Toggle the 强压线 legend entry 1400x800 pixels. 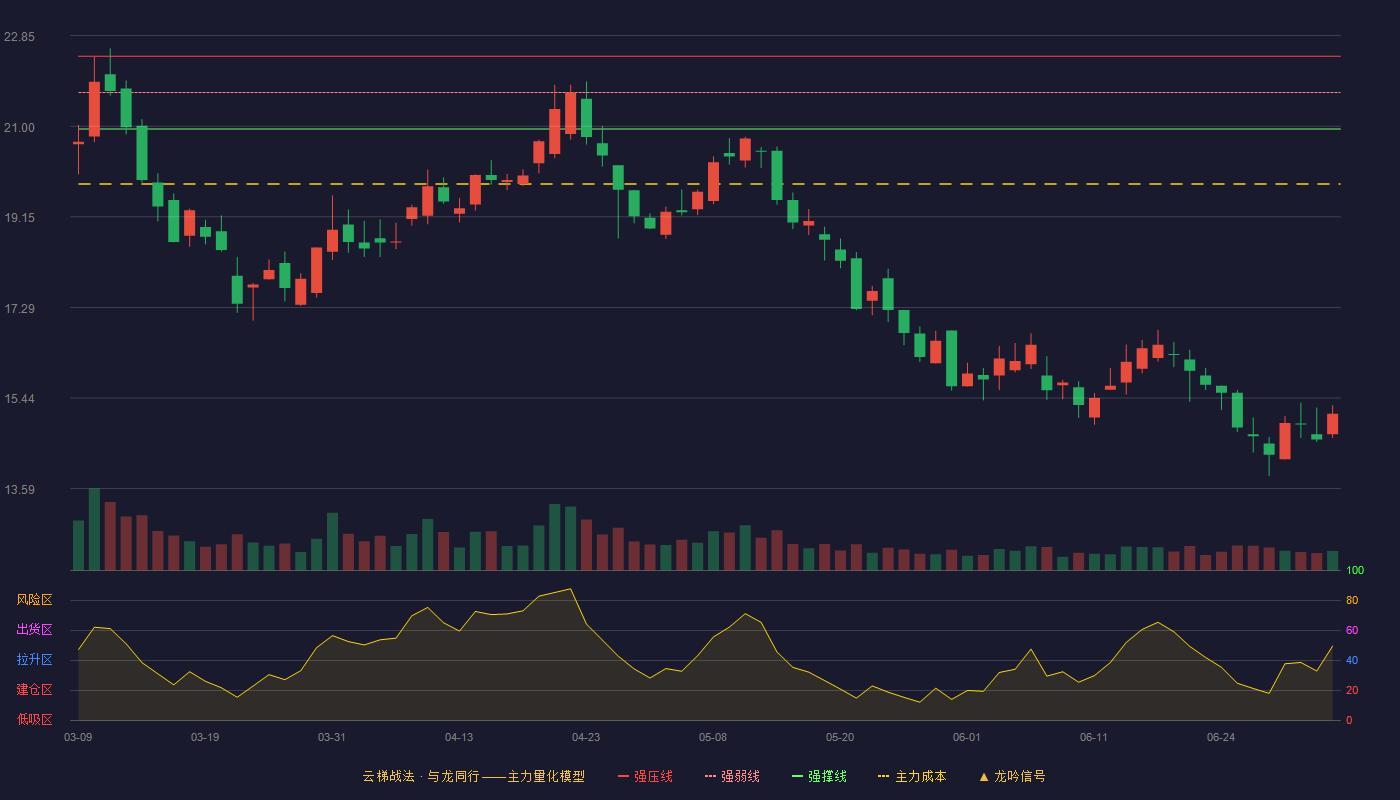click(645, 776)
